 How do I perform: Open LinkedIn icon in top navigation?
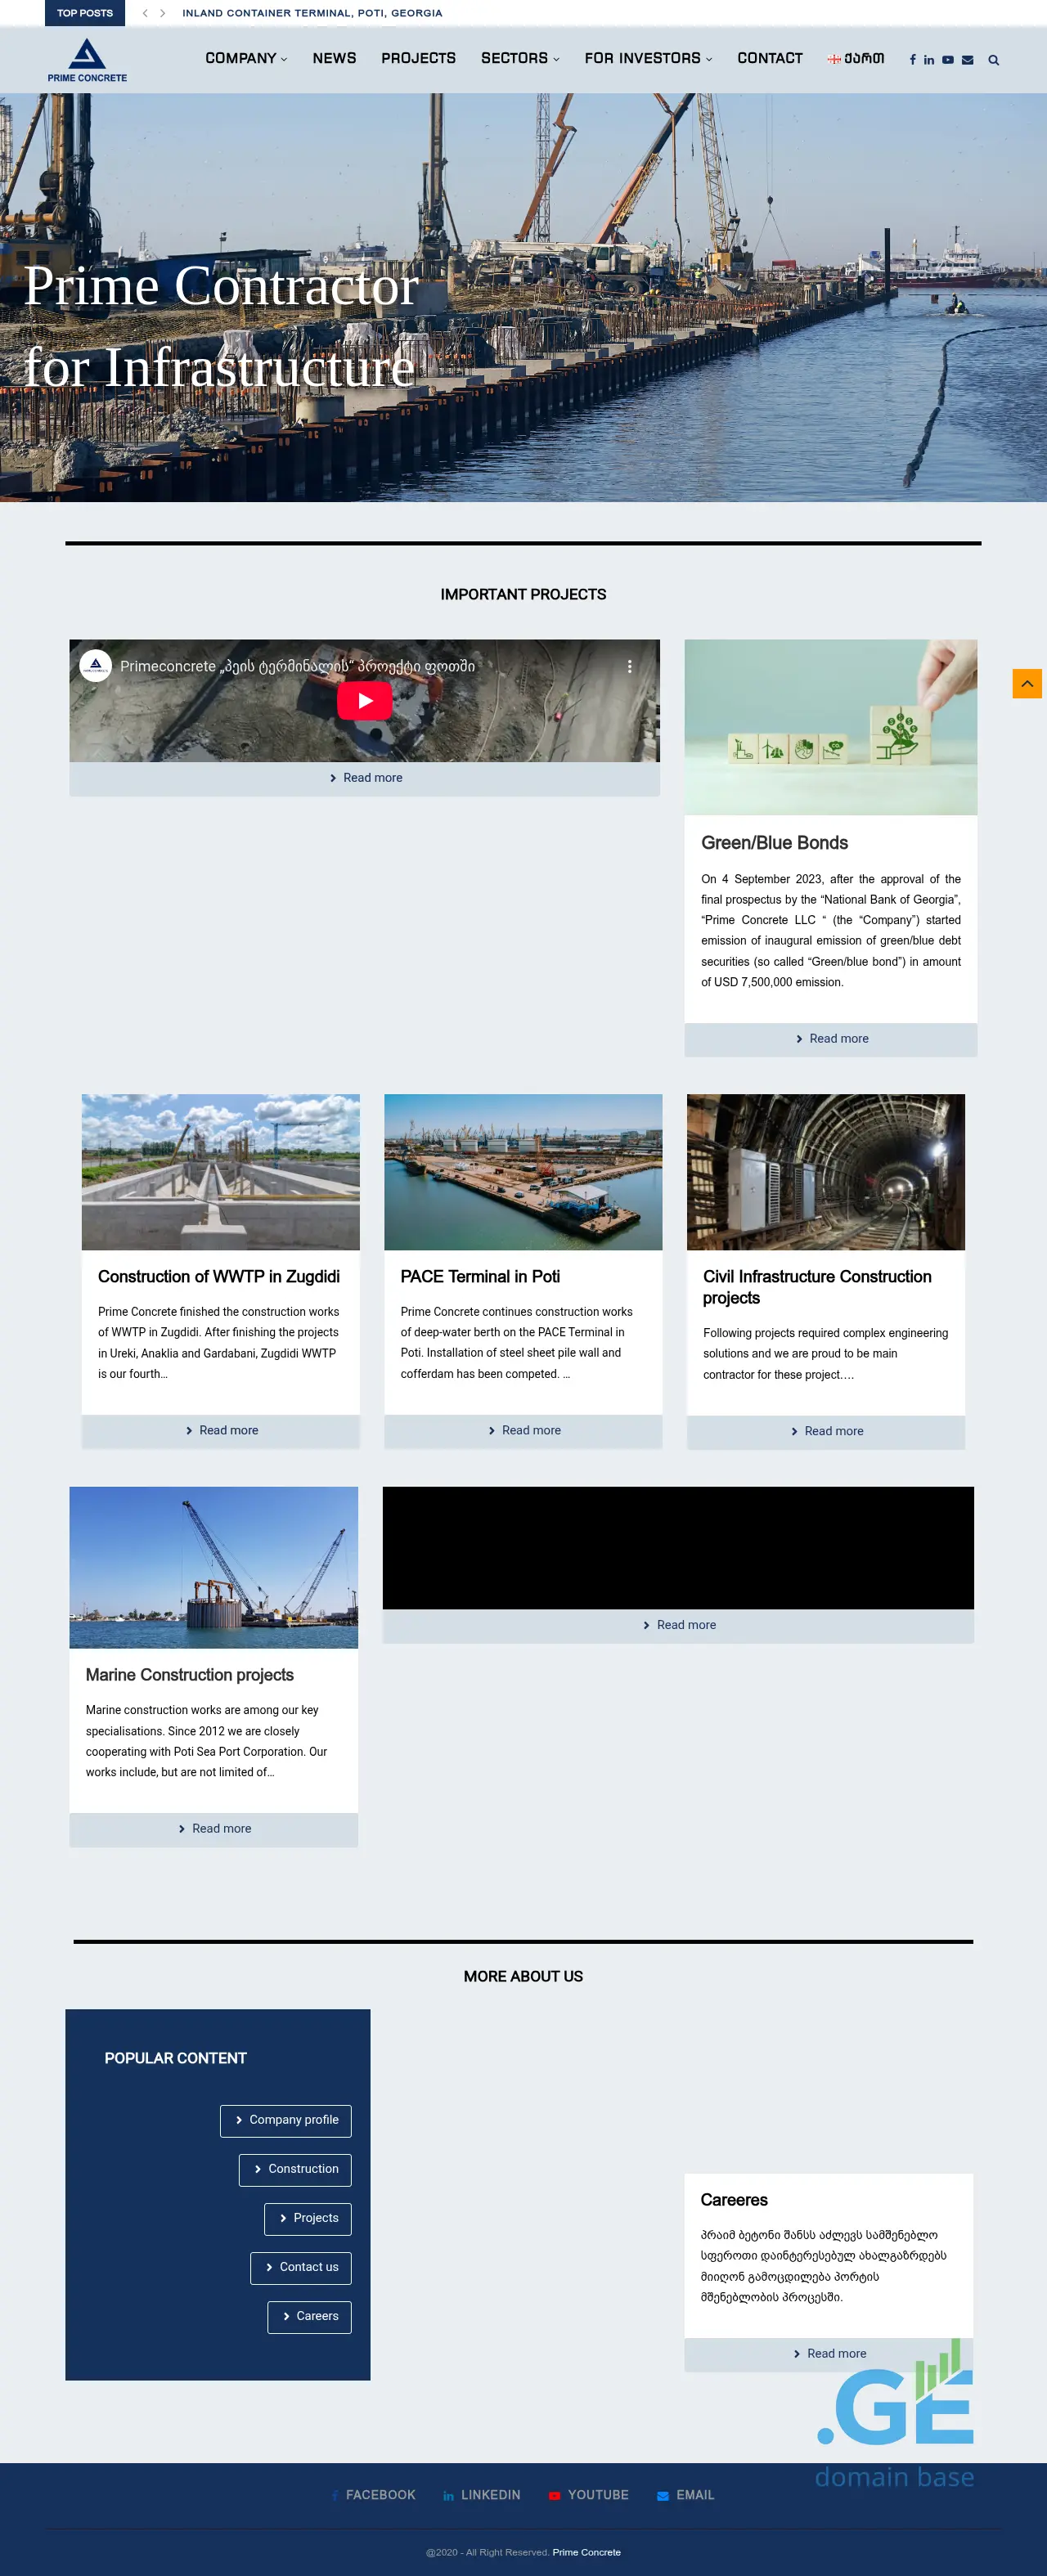[929, 60]
